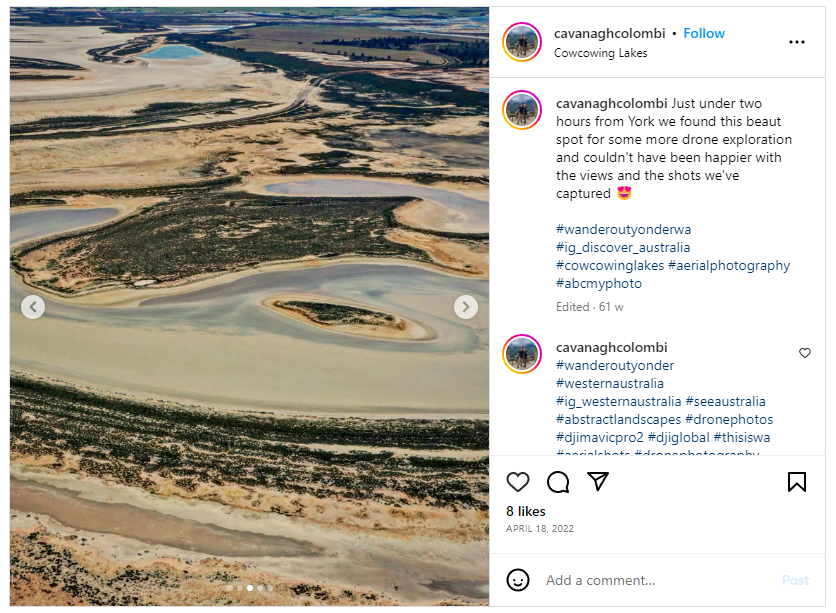This screenshot has width=836, height=613.
Task: Click the Post comment button
Action: point(795,580)
